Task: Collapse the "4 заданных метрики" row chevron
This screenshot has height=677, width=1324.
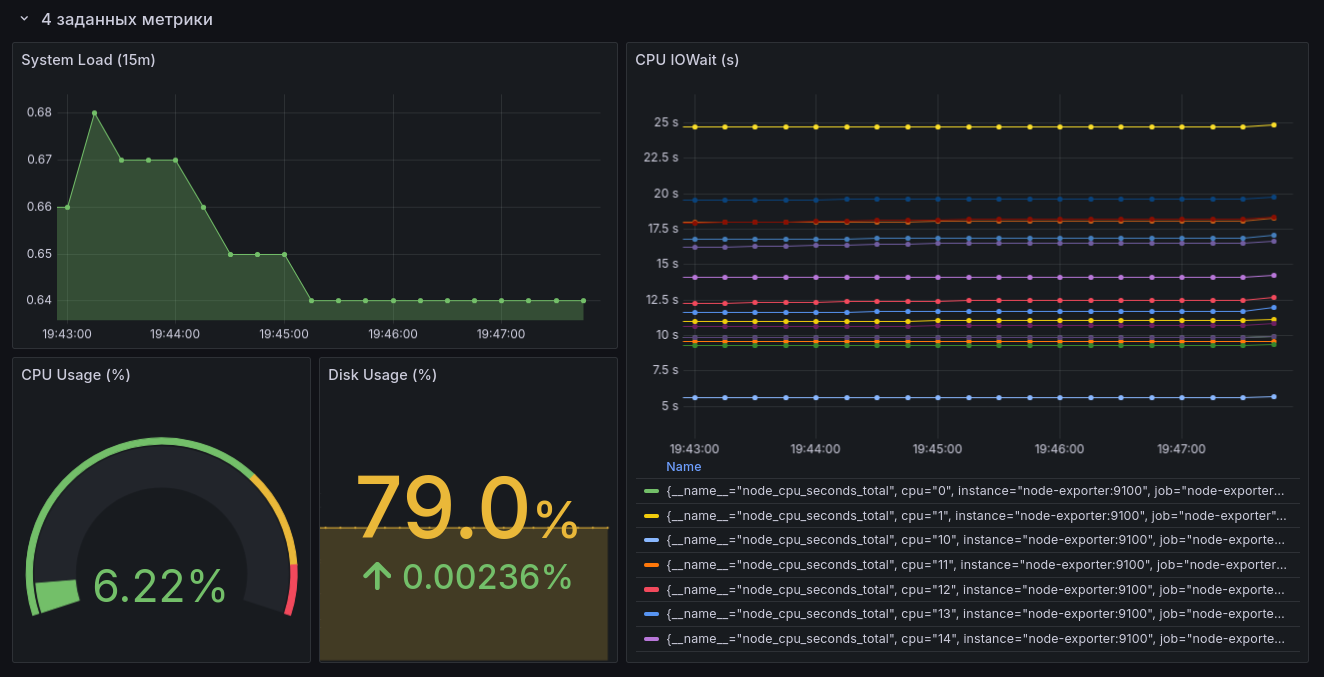Action: coord(24,19)
